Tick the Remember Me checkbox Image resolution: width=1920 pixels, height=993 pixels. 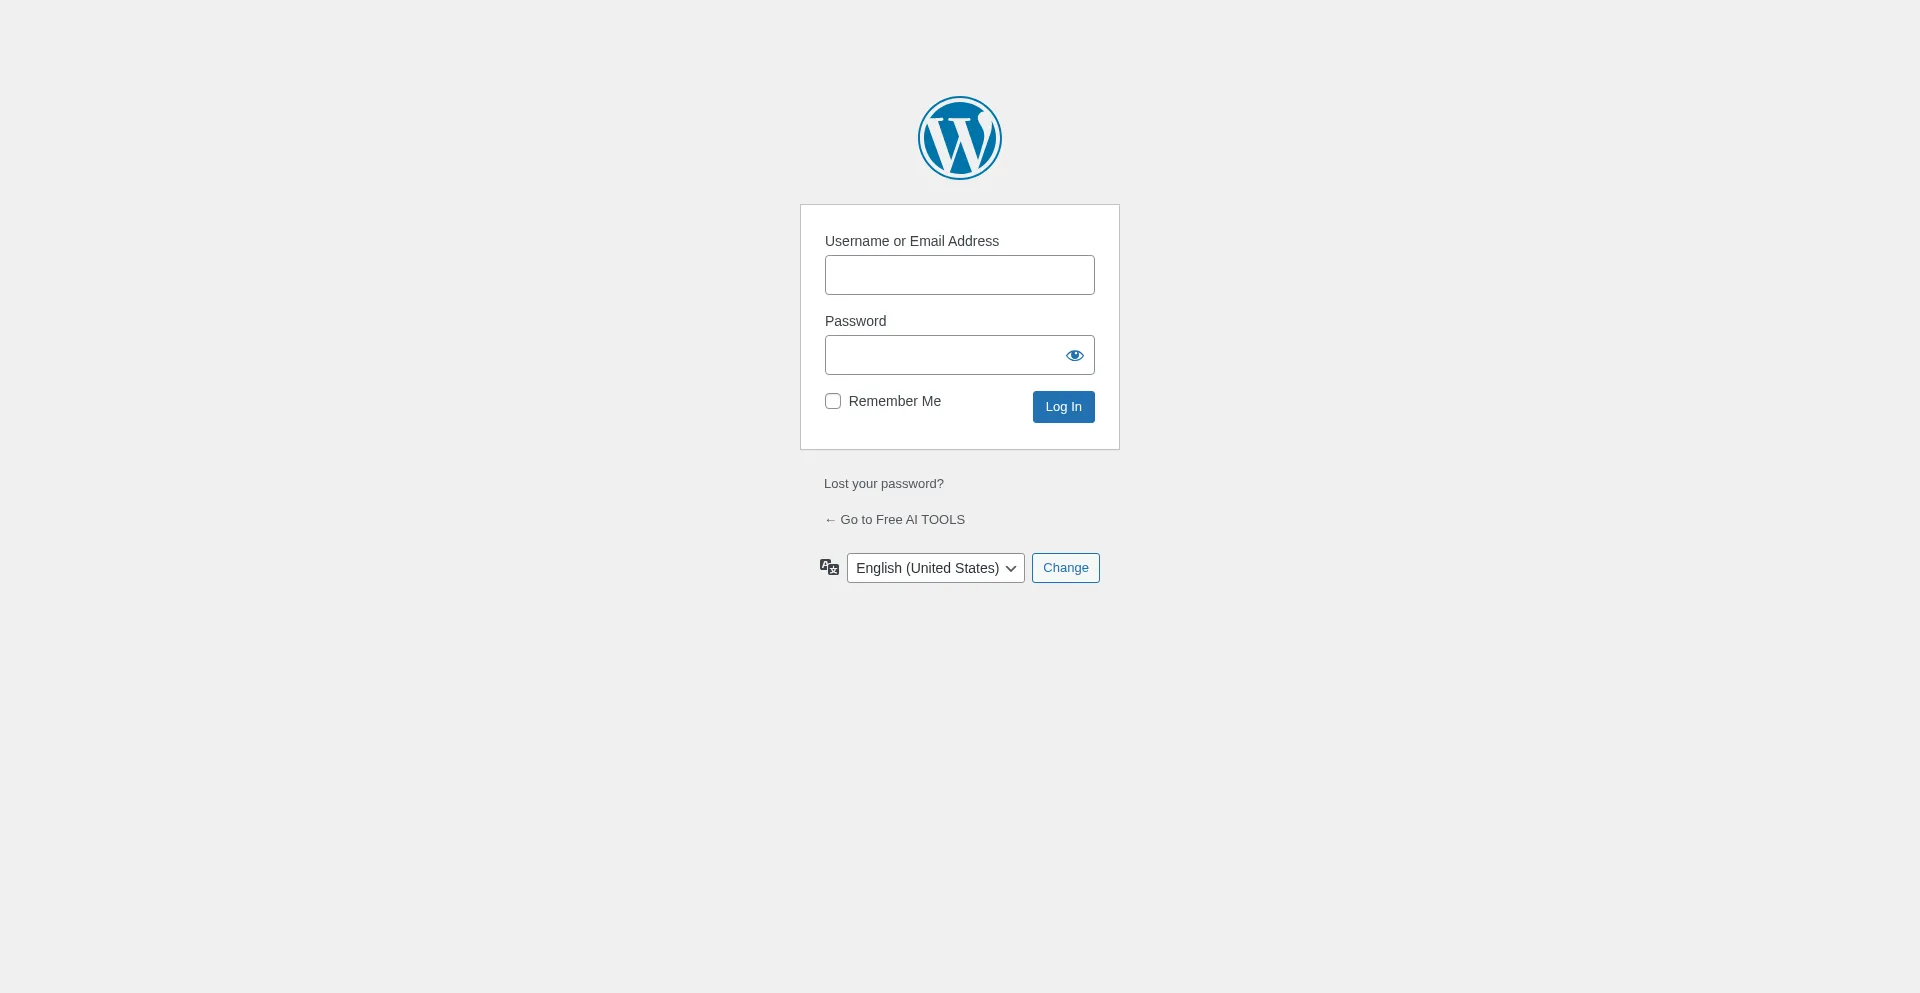coord(833,401)
